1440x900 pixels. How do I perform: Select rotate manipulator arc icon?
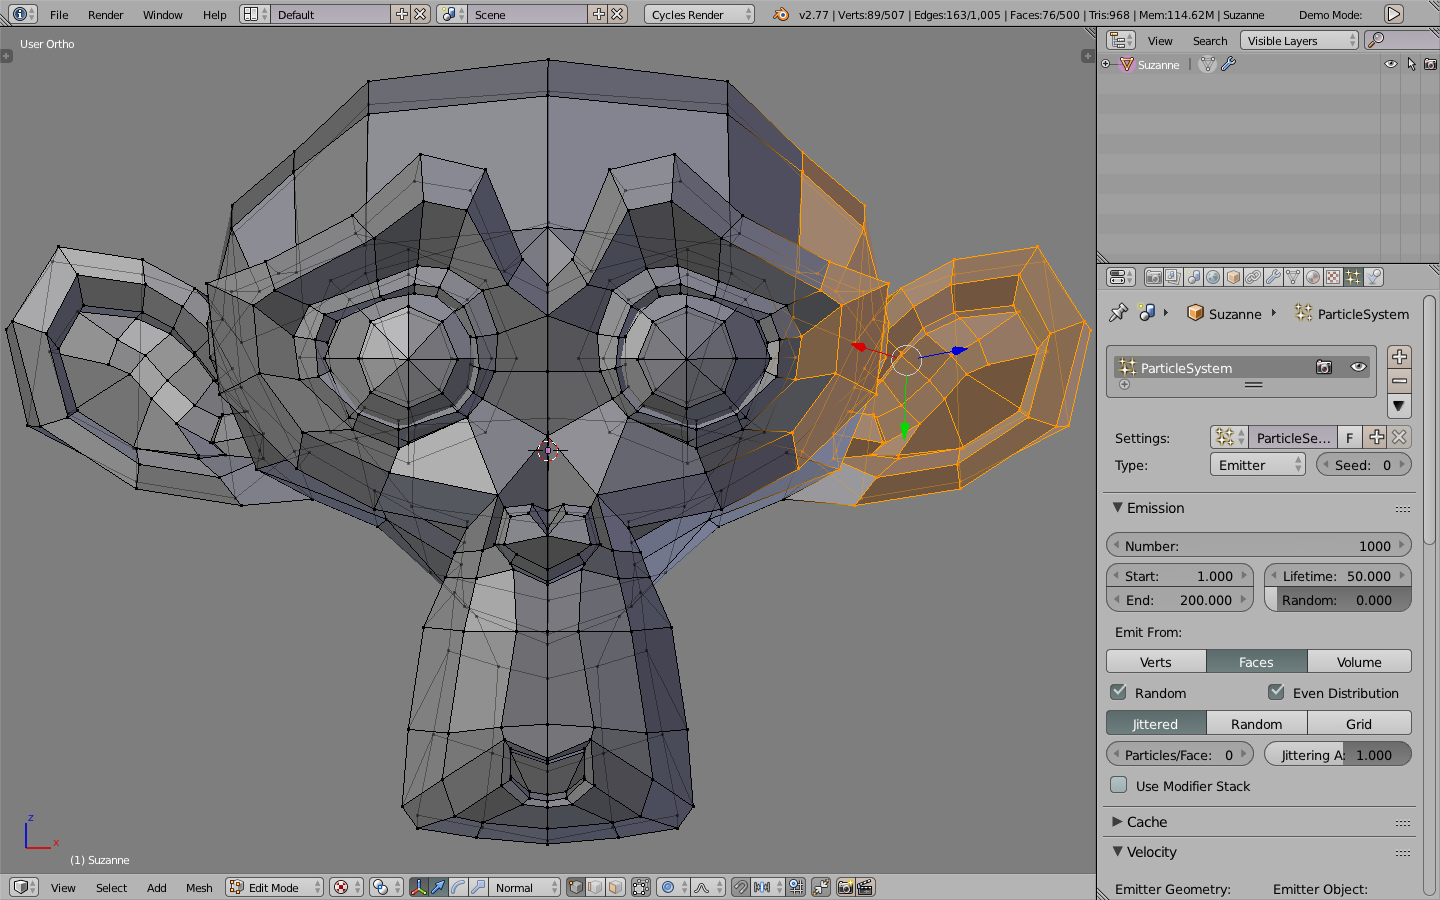458,887
